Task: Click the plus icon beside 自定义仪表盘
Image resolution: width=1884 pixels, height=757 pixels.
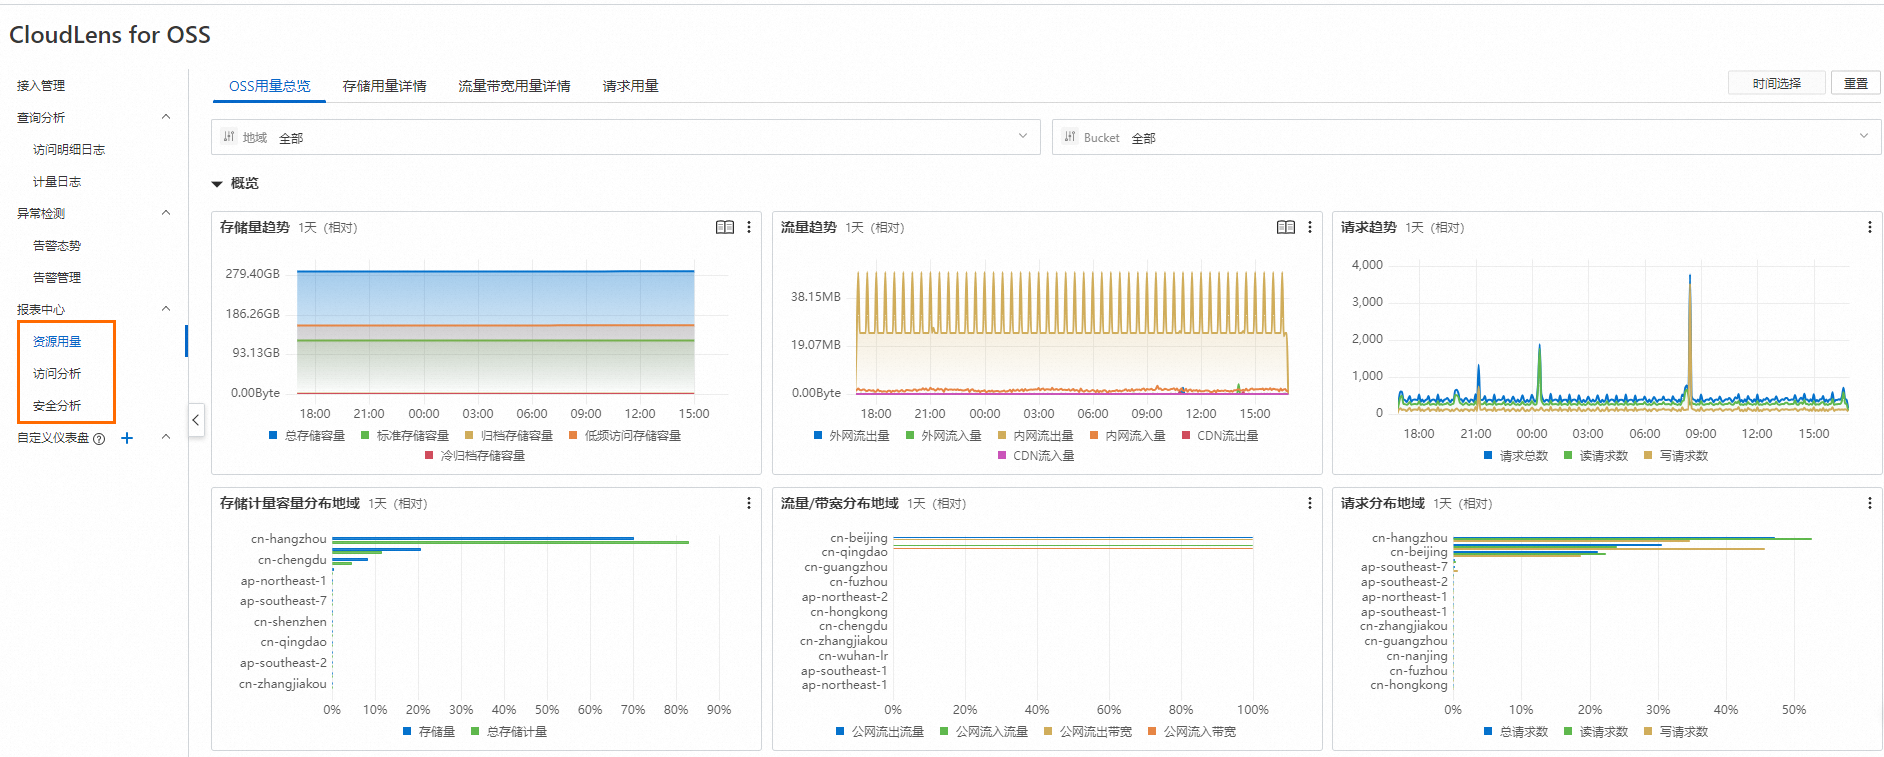Action: coord(127,438)
